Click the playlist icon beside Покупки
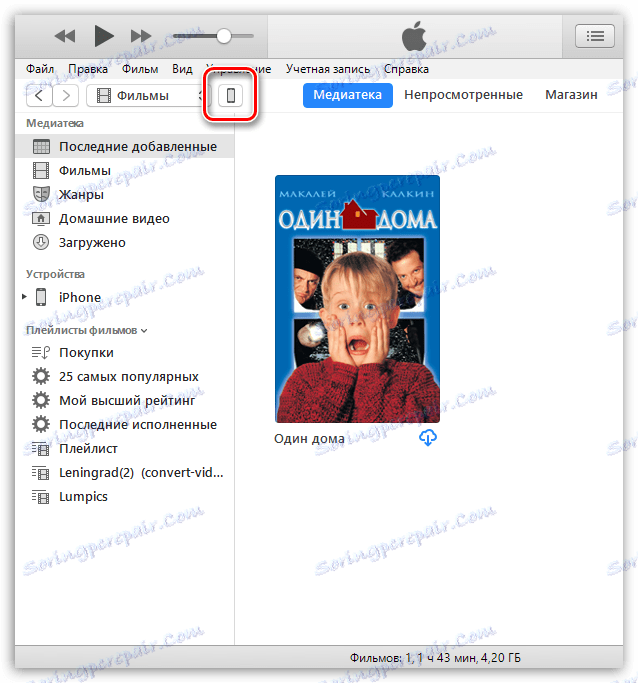638x683 pixels. point(41,352)
